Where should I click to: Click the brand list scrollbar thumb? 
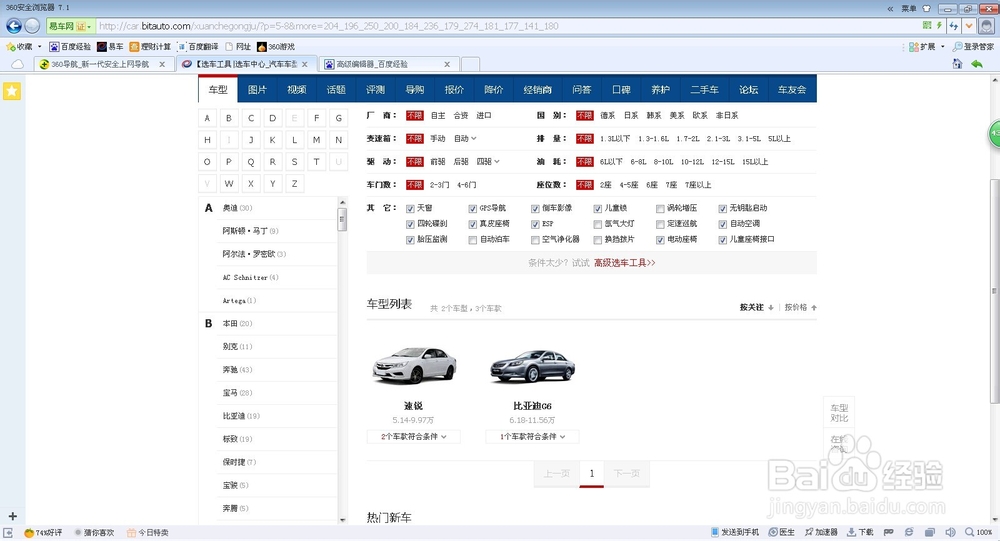click(342, 219)
